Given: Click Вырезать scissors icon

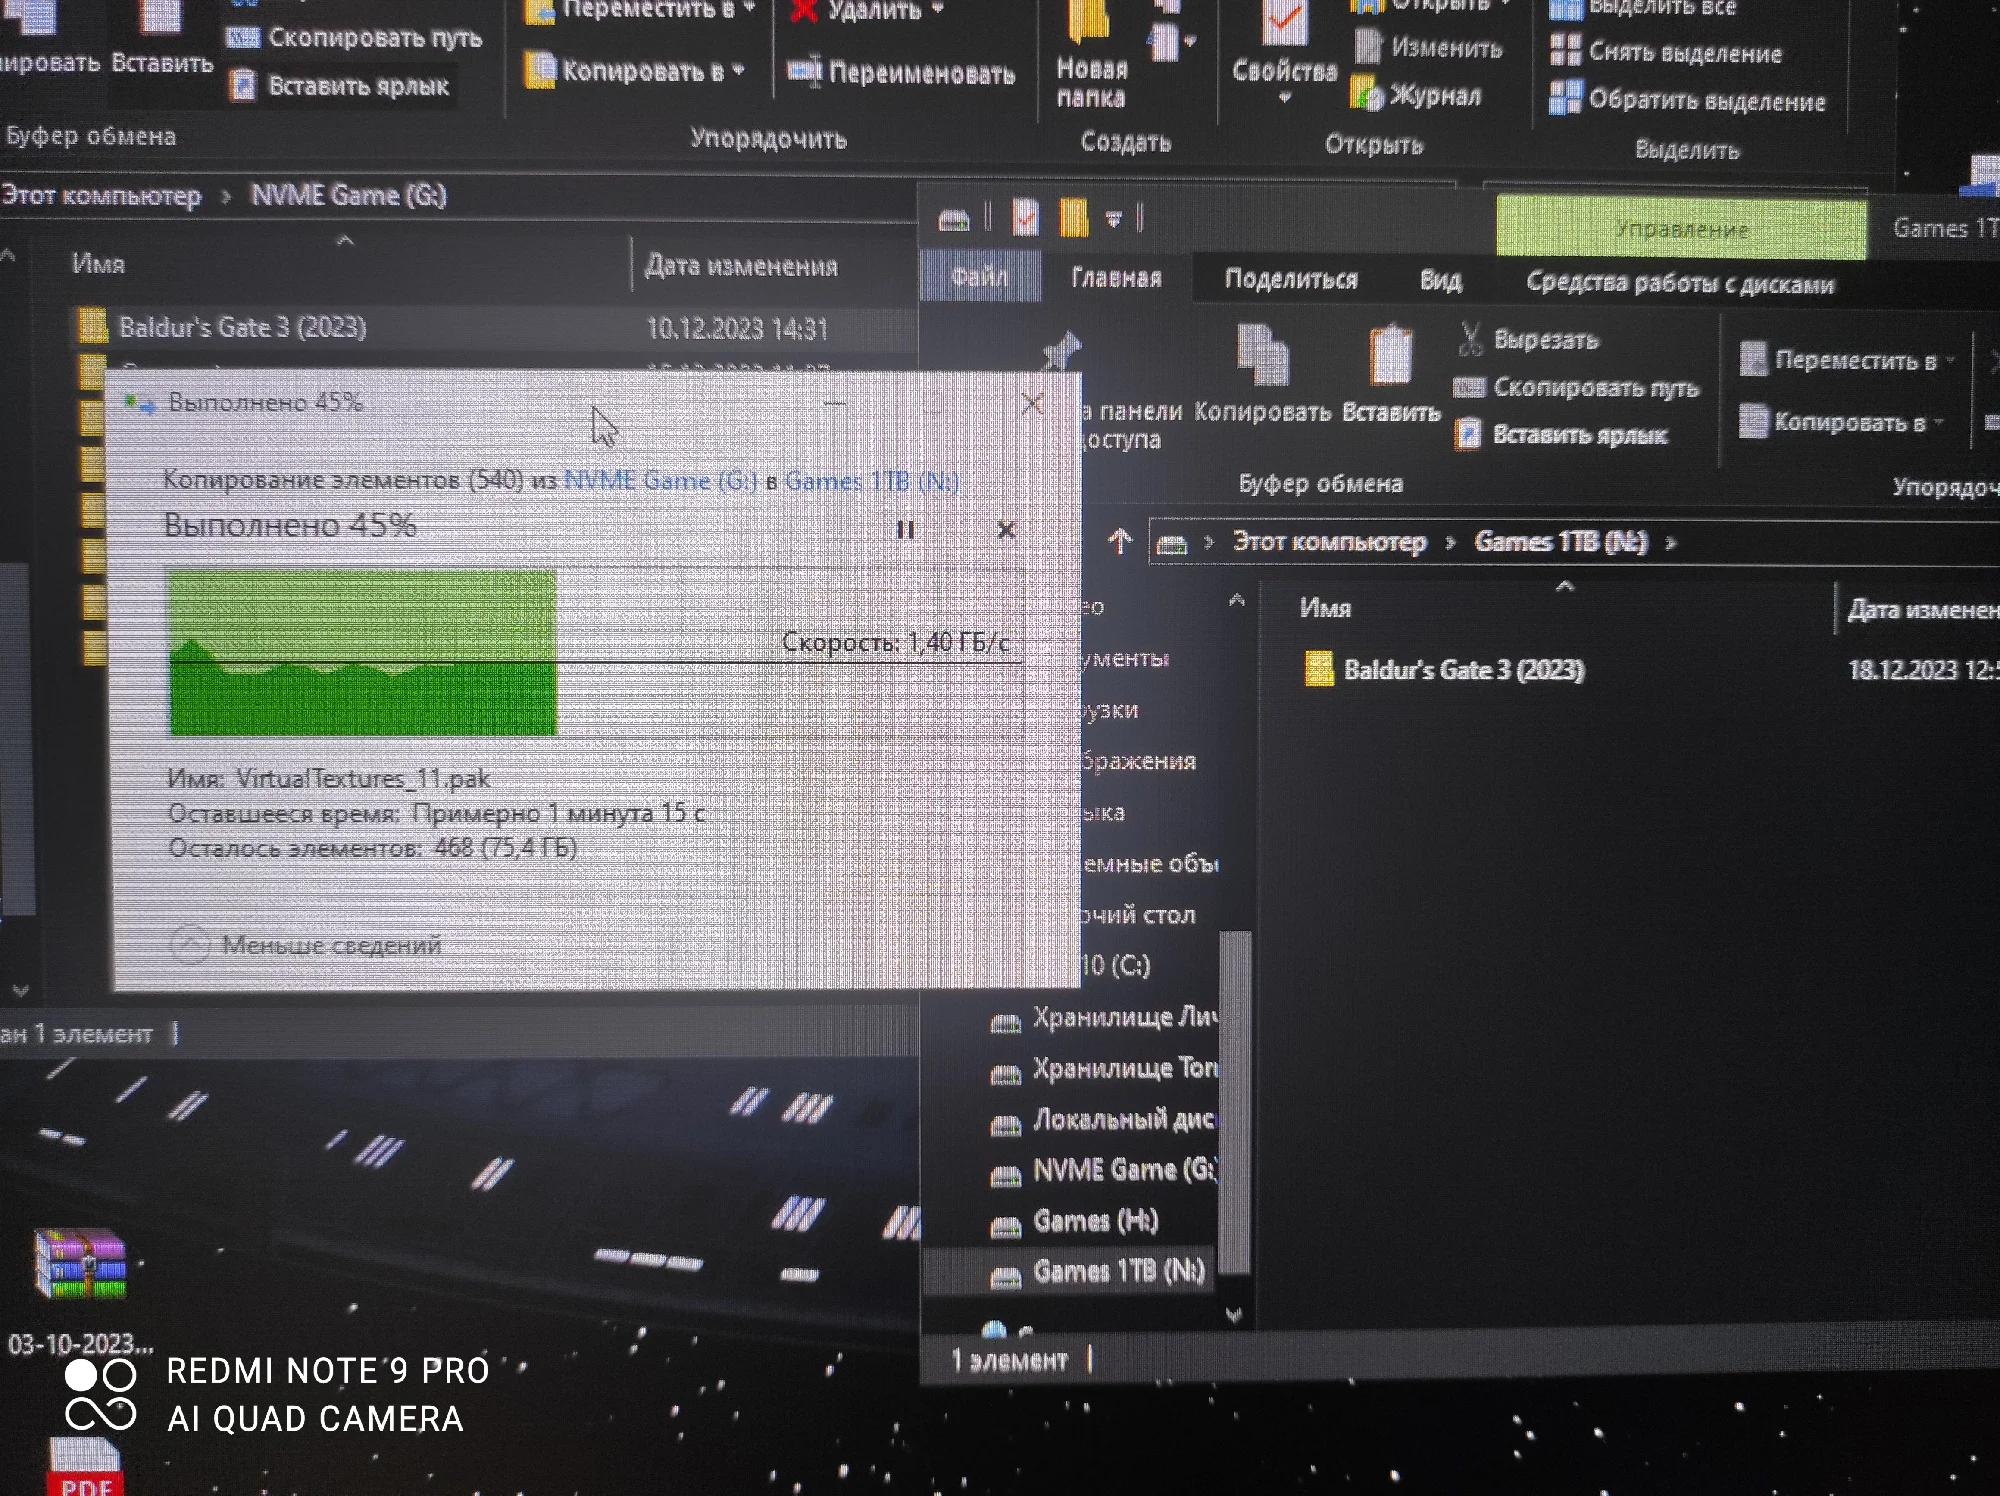Looking at the screenshot, I should coord(1470,340).
